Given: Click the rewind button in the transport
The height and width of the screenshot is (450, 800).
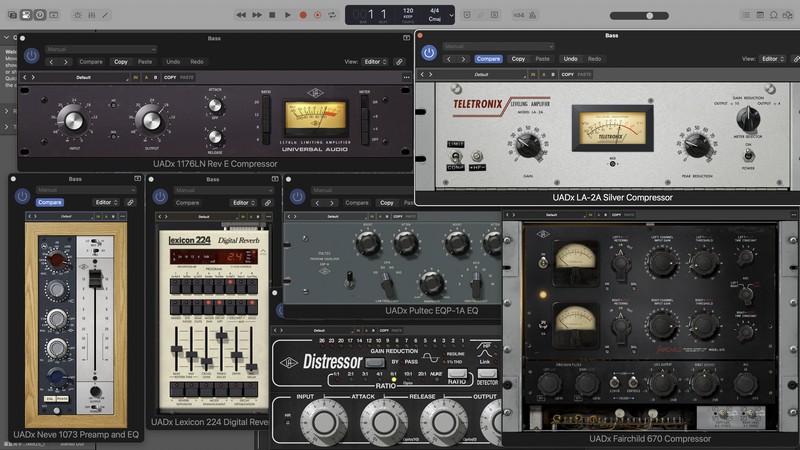Looking at the screenshot, I should [243, 15].
